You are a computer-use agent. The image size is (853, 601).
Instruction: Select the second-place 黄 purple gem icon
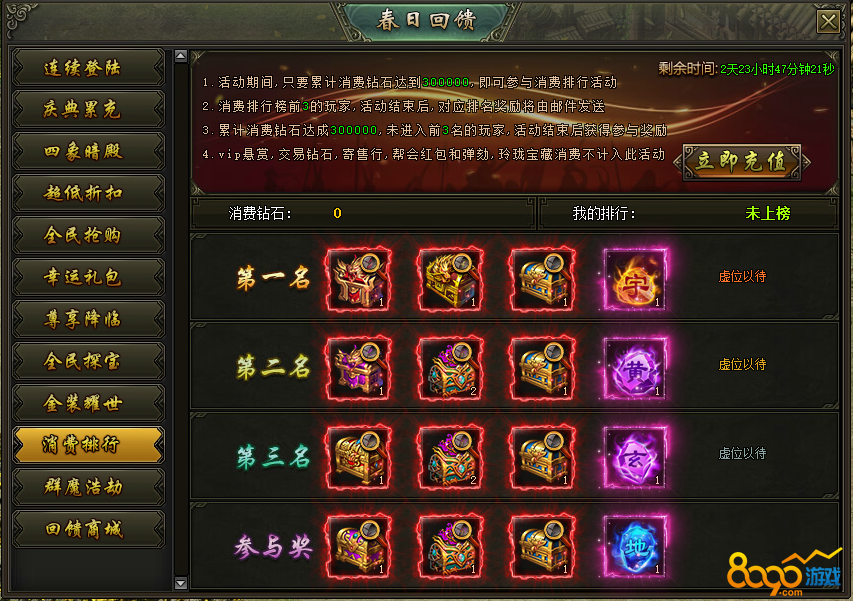coord(635,368)
